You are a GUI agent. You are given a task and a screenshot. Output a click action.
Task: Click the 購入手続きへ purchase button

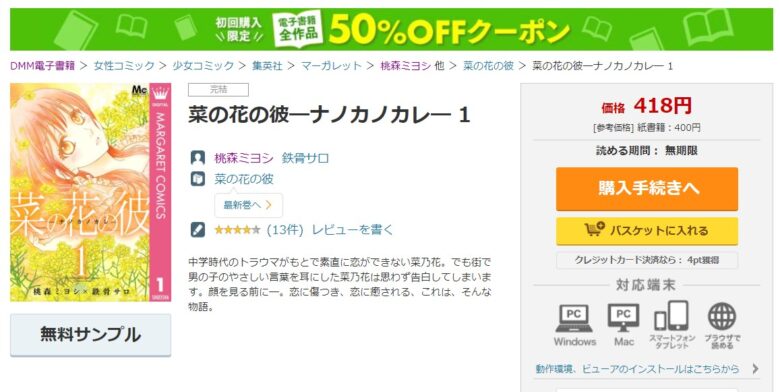[x=647, y=189]
